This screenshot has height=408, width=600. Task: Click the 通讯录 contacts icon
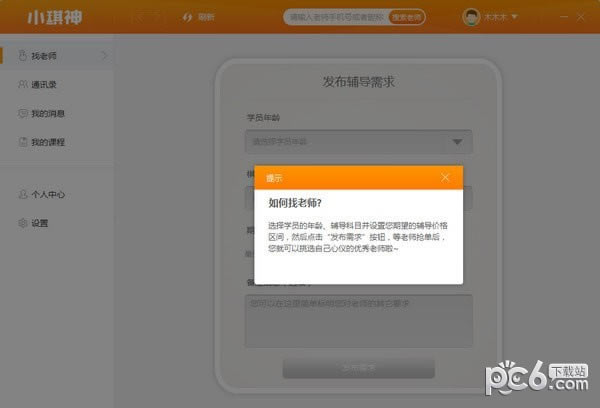(x=22, y=85)
